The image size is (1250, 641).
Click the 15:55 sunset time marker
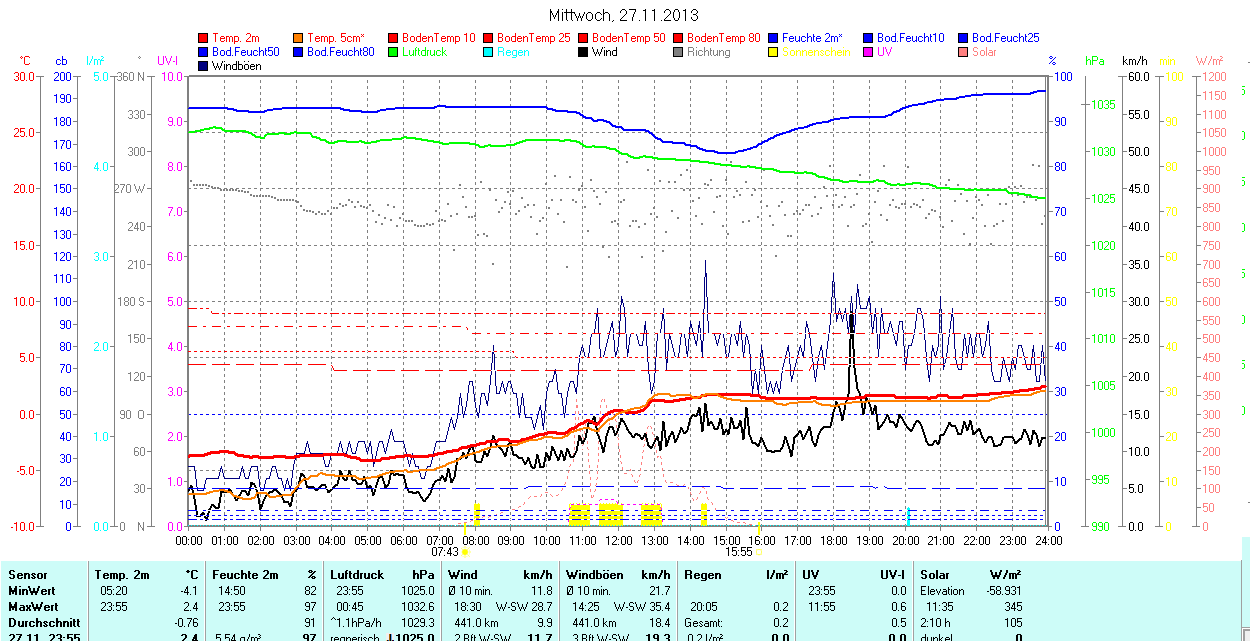pos(738,551)
